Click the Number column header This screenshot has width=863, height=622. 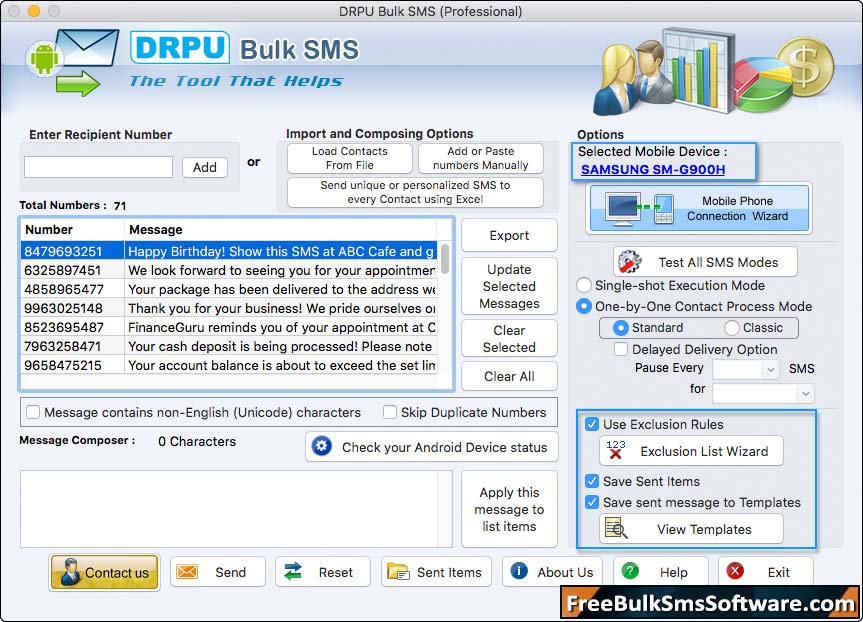pyautogui.click(x=73, y=230)
